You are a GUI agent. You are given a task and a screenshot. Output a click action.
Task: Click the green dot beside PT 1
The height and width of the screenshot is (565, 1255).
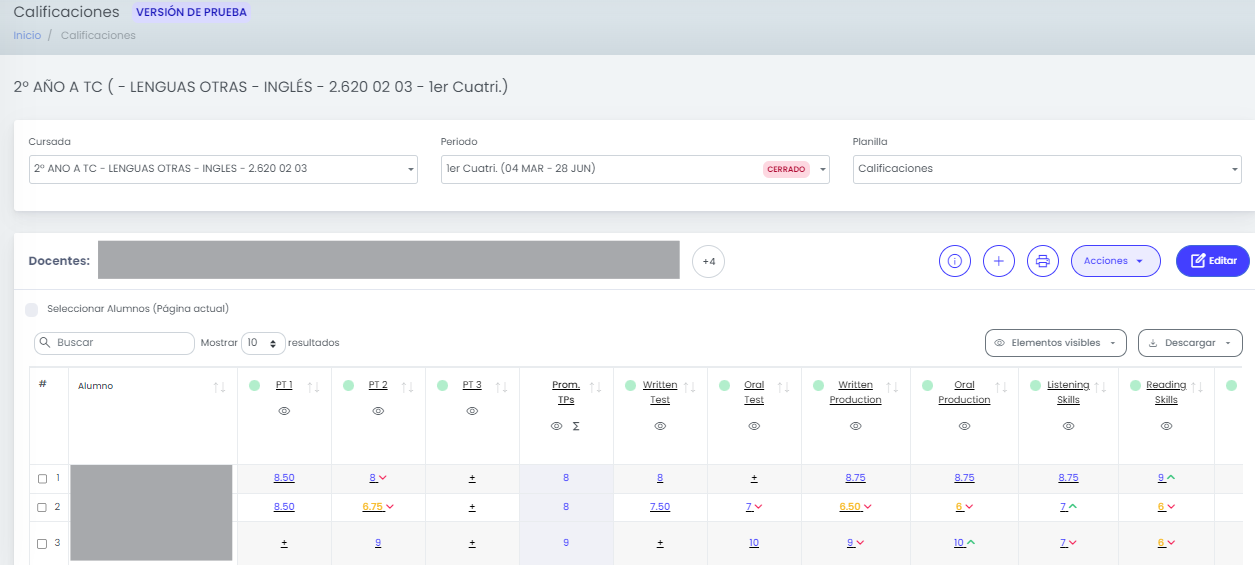click(x=254, y=385)
